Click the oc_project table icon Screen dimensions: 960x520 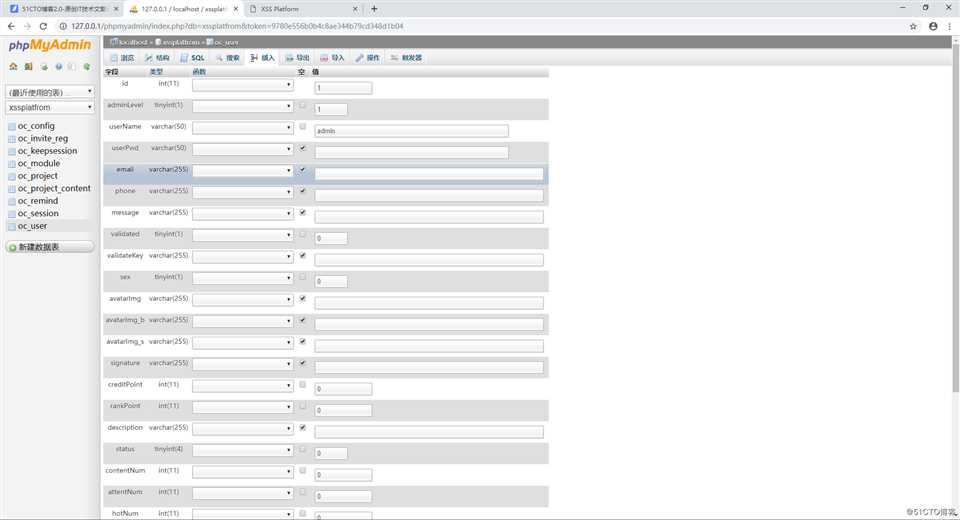coord(12,176)
